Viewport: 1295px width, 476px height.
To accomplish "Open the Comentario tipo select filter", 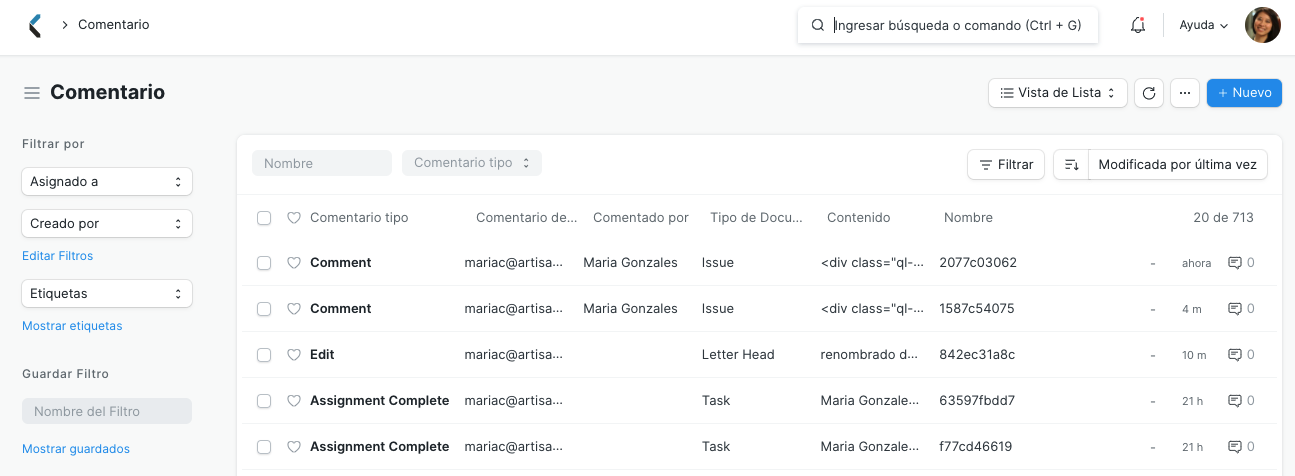I will click(x=472, y=163).
